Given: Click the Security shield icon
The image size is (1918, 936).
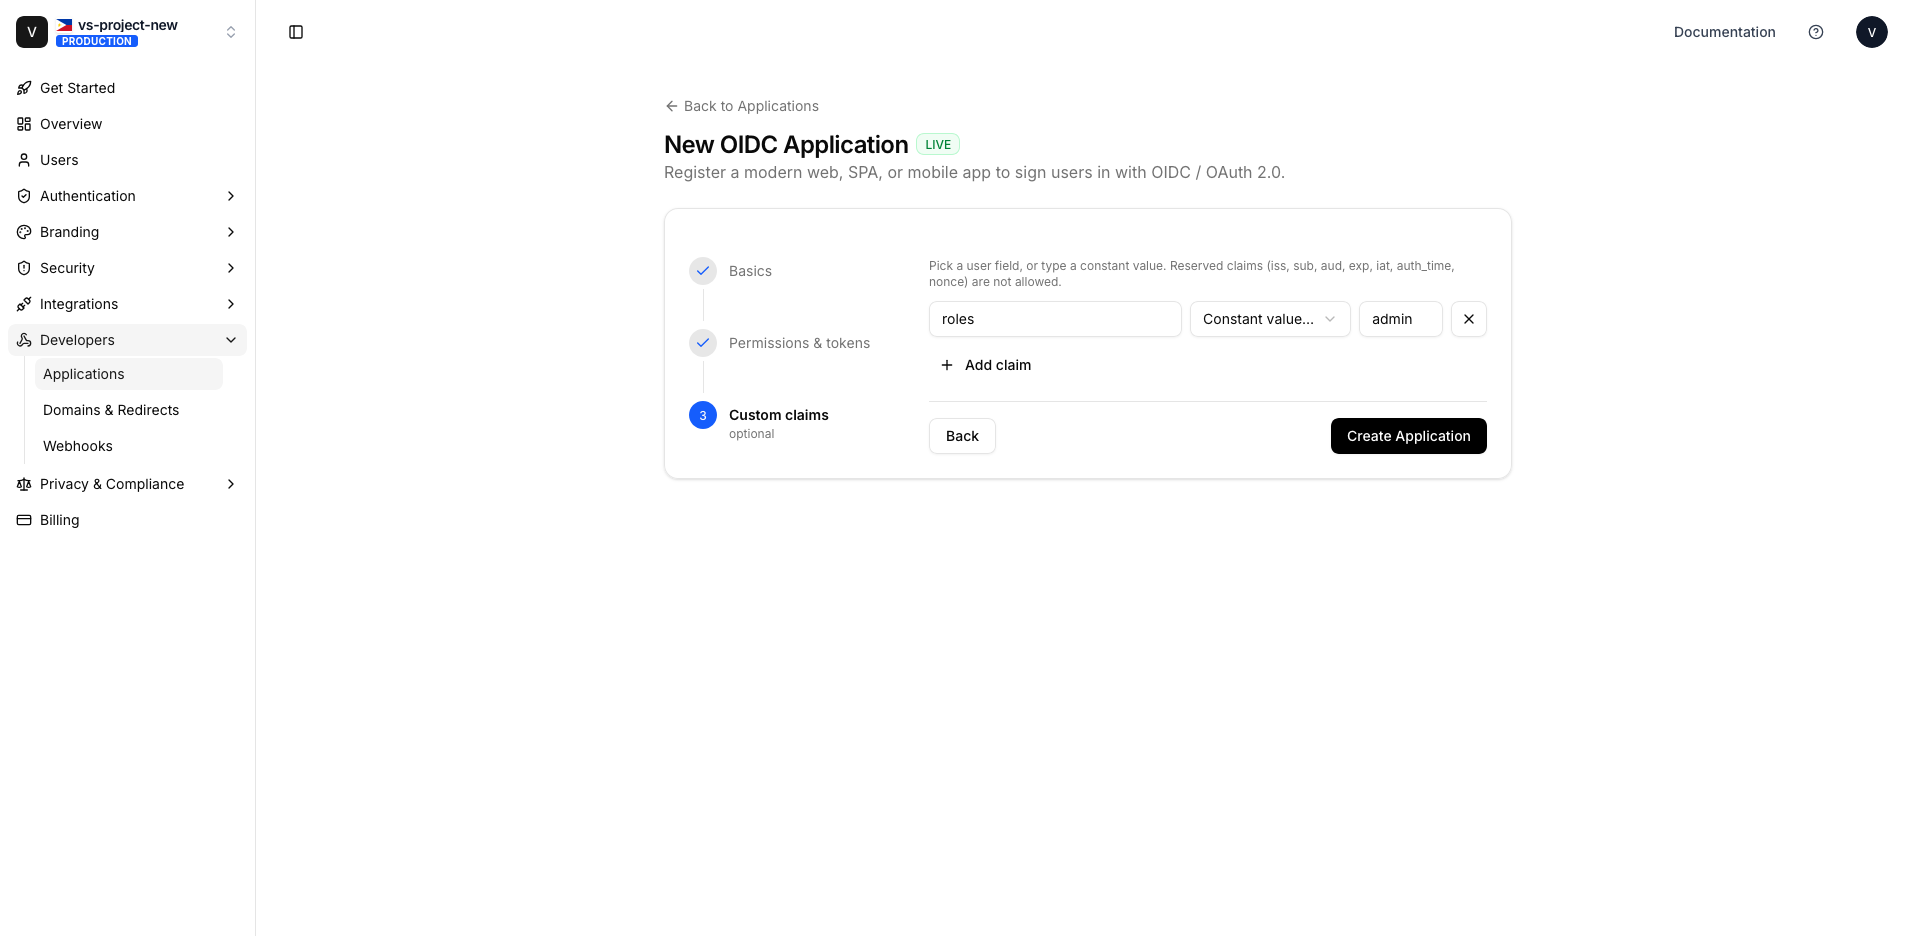Looking at the screenshot, I should (x=24, y=268).
